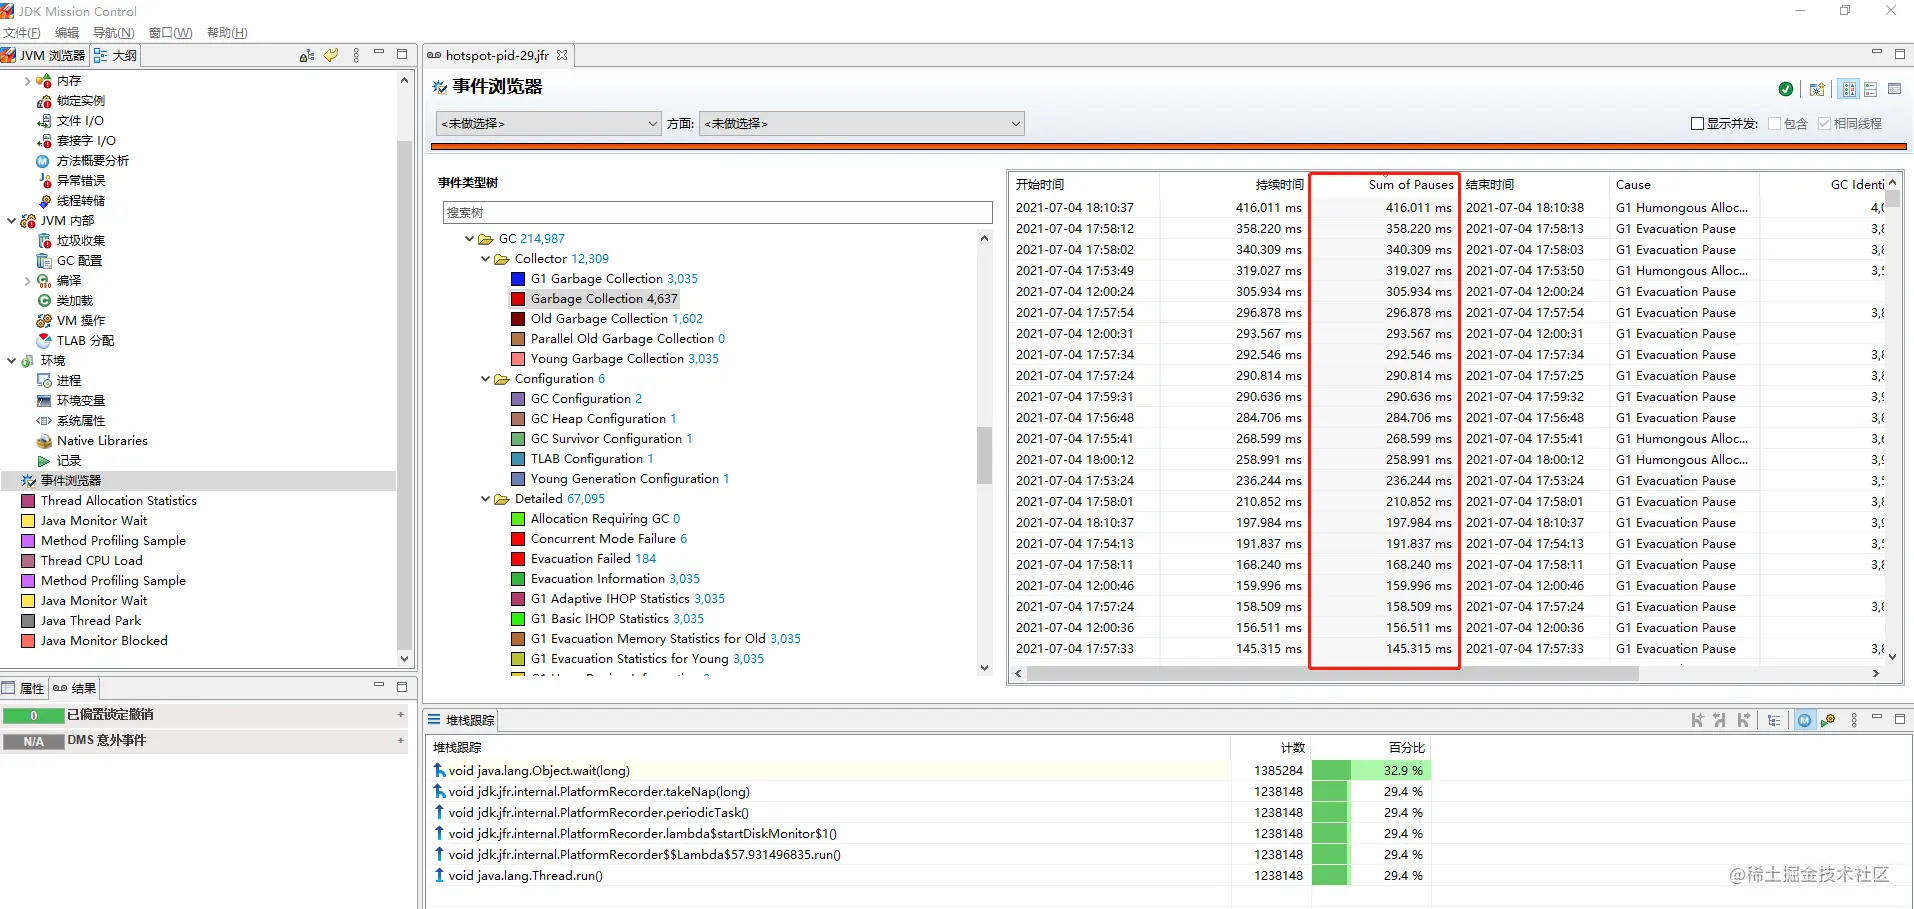Image resolution: width=1914 pixels, height=909 pixels.
Task: Open the 文件(F) menu
Action: coord(22,33)
